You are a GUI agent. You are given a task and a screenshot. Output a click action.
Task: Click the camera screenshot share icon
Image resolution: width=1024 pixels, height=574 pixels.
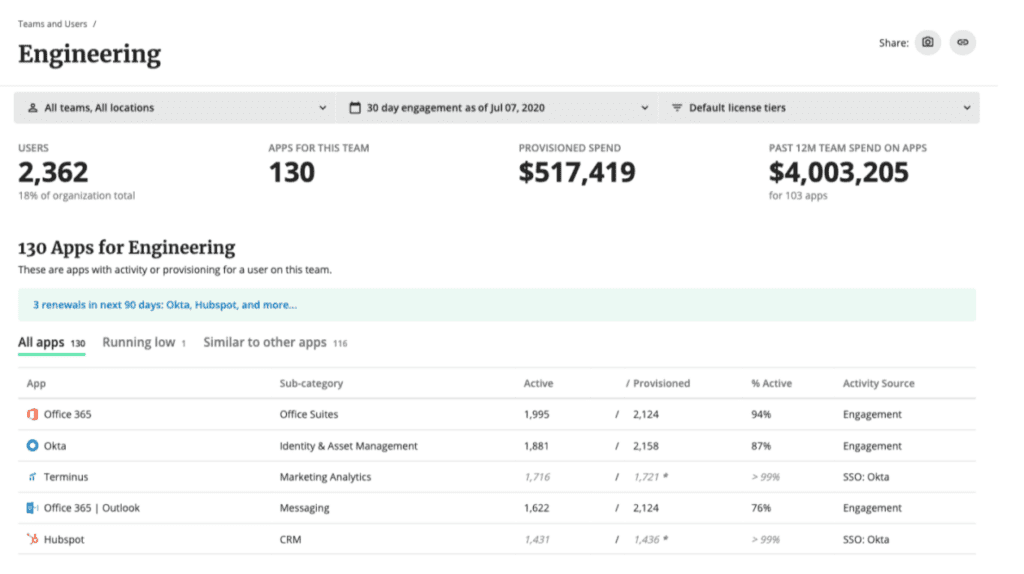[927, 42]
